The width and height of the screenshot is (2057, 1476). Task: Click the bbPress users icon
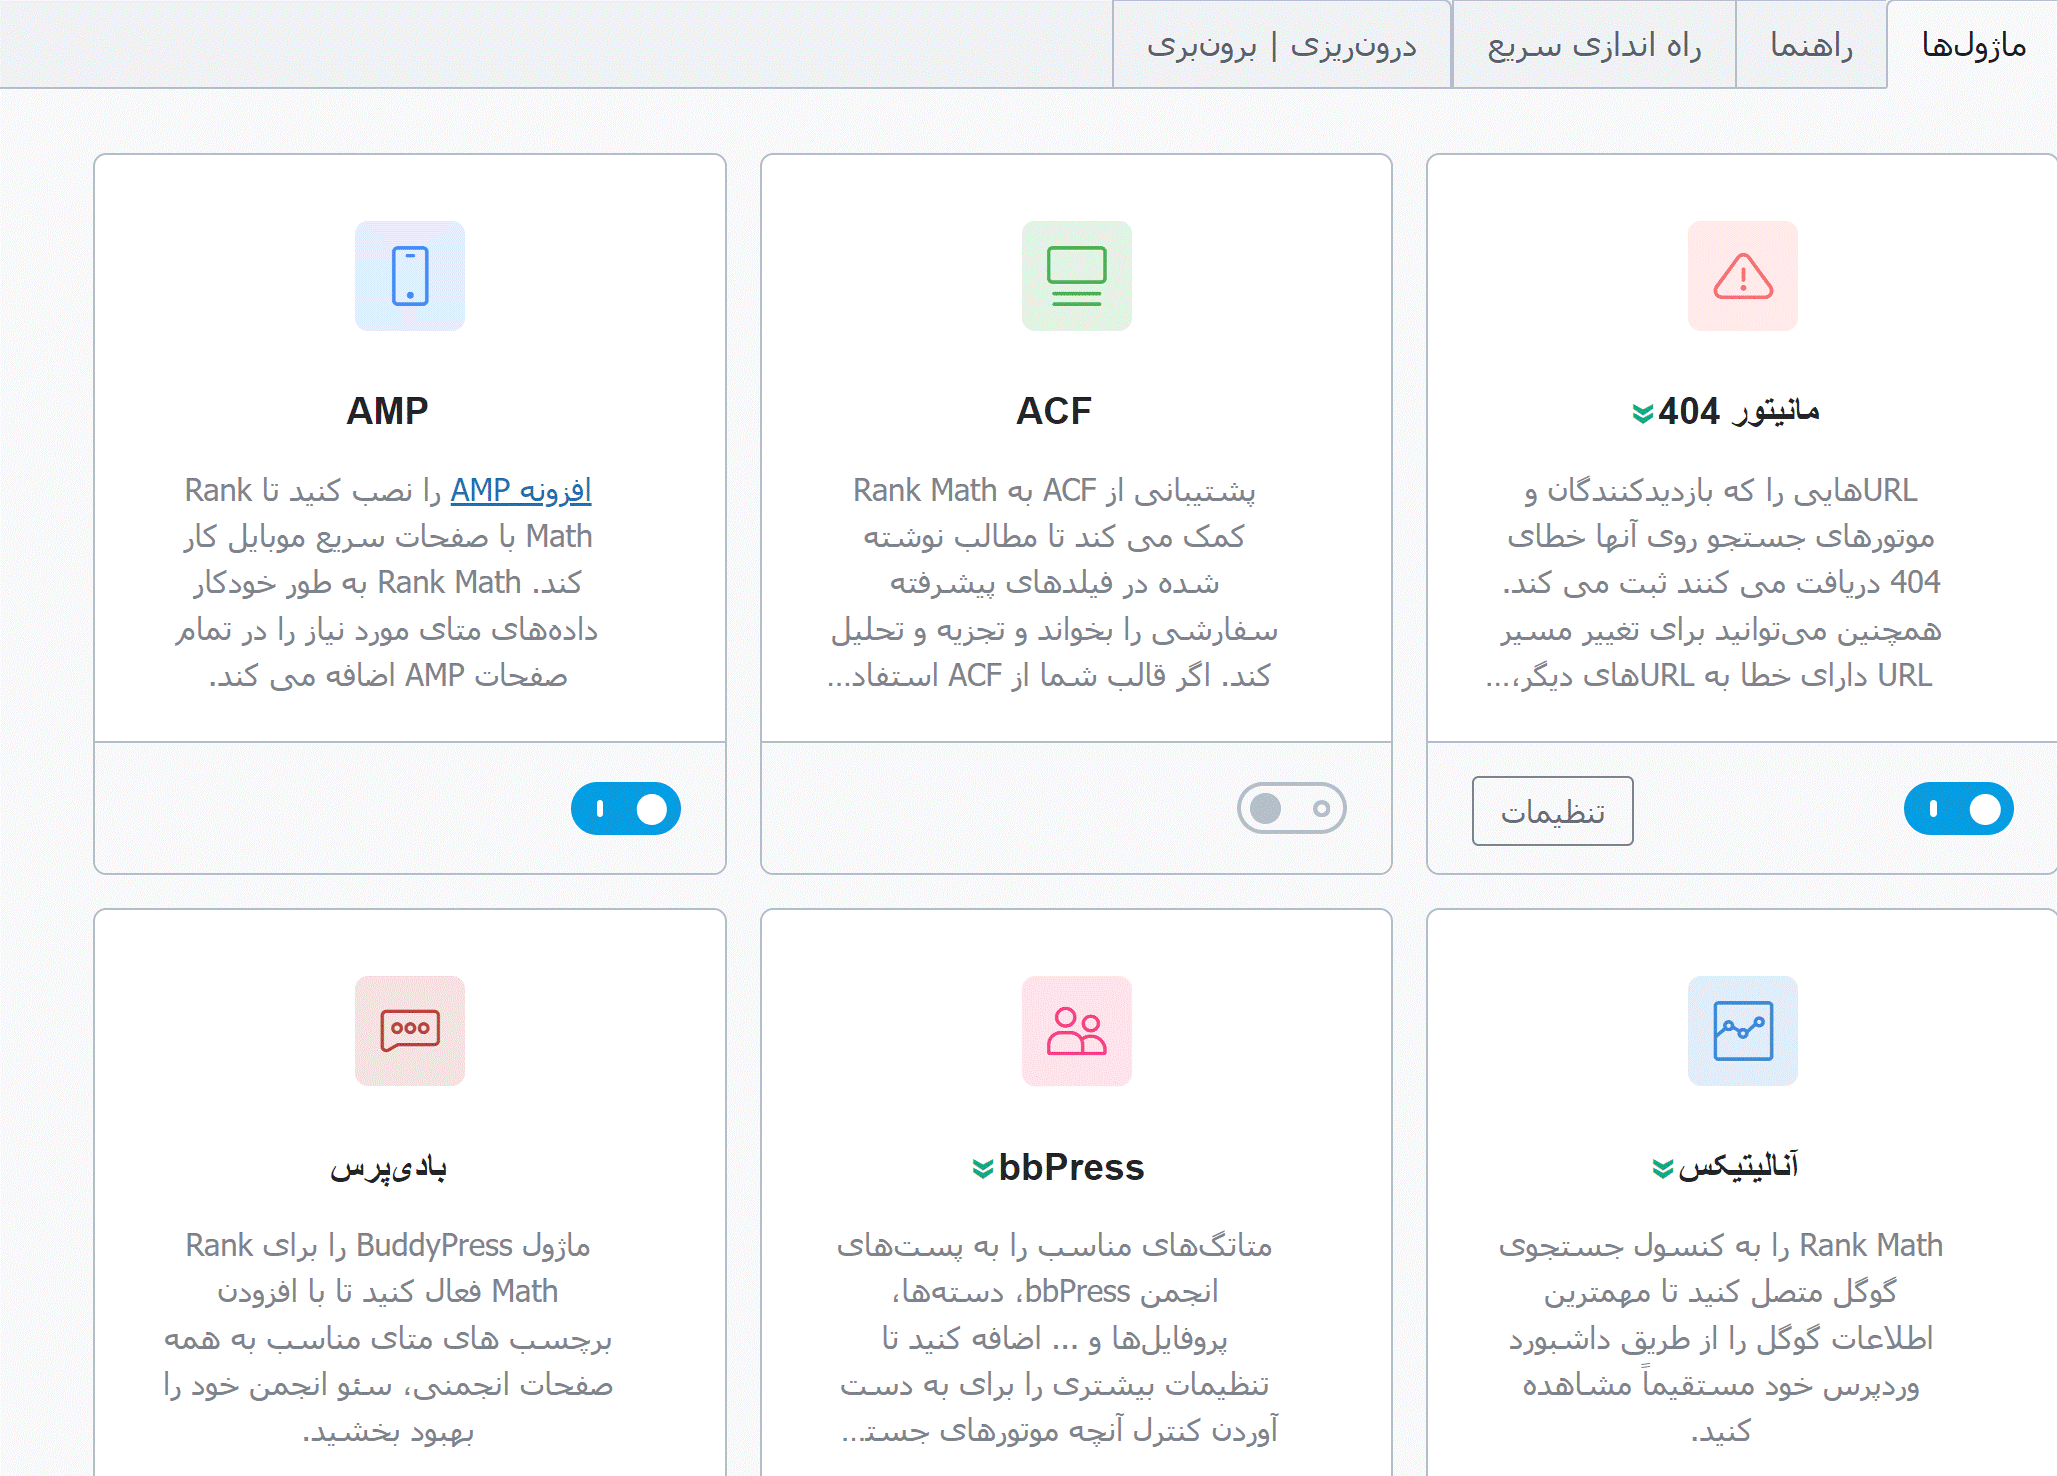coord(1076,1030)
